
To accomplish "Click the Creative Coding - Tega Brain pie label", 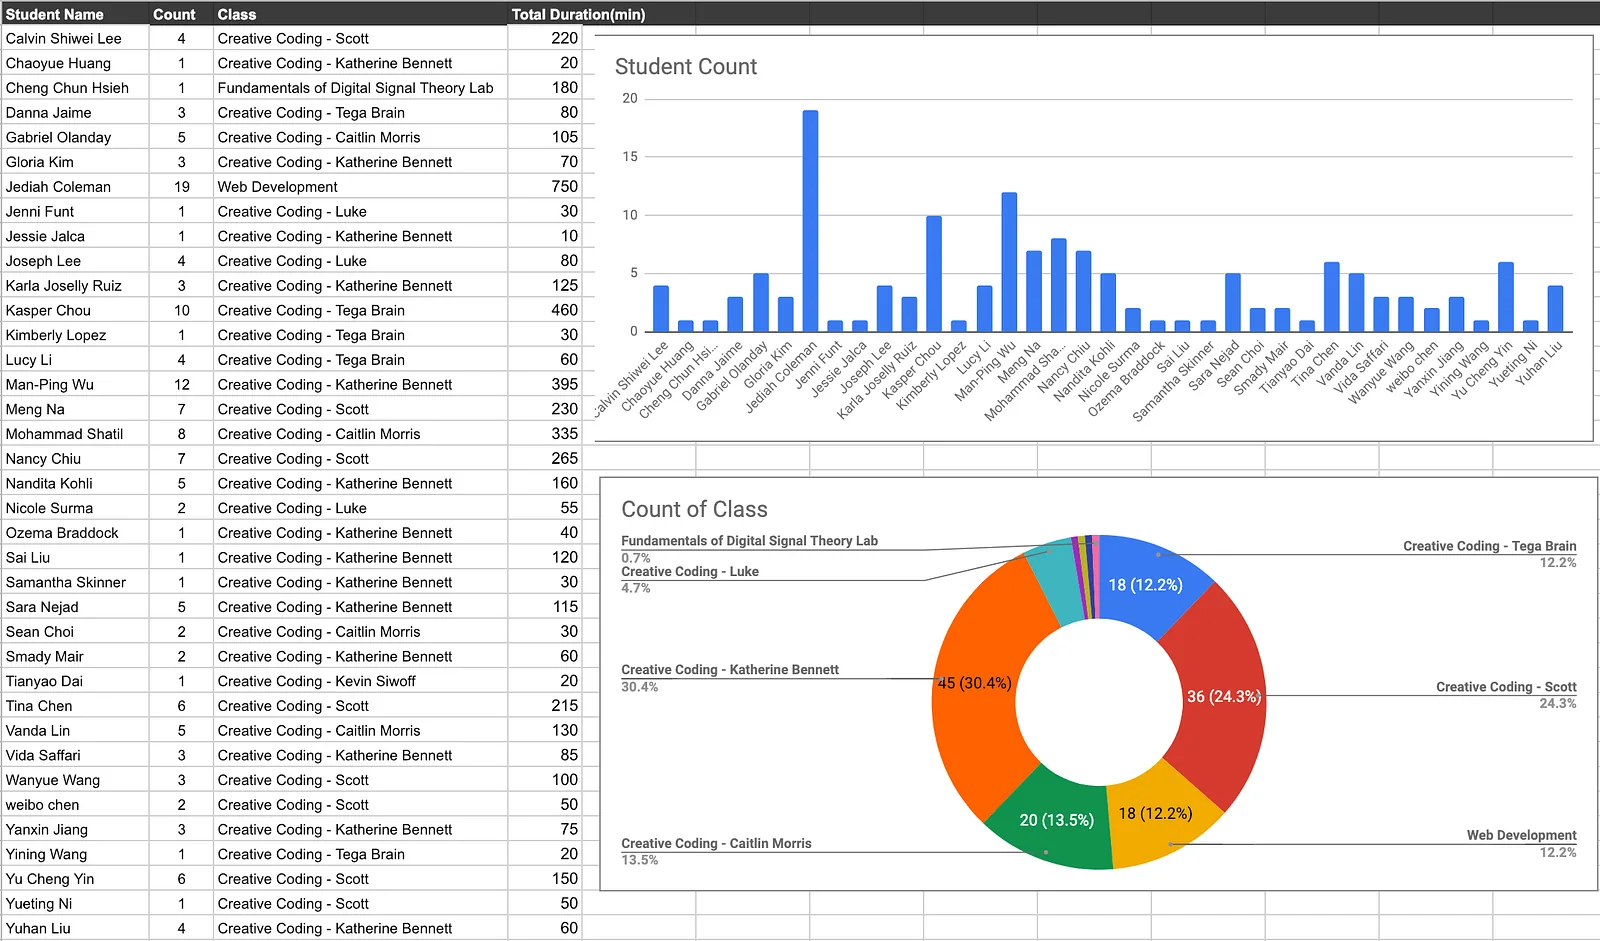I will tap(1489, 546).
